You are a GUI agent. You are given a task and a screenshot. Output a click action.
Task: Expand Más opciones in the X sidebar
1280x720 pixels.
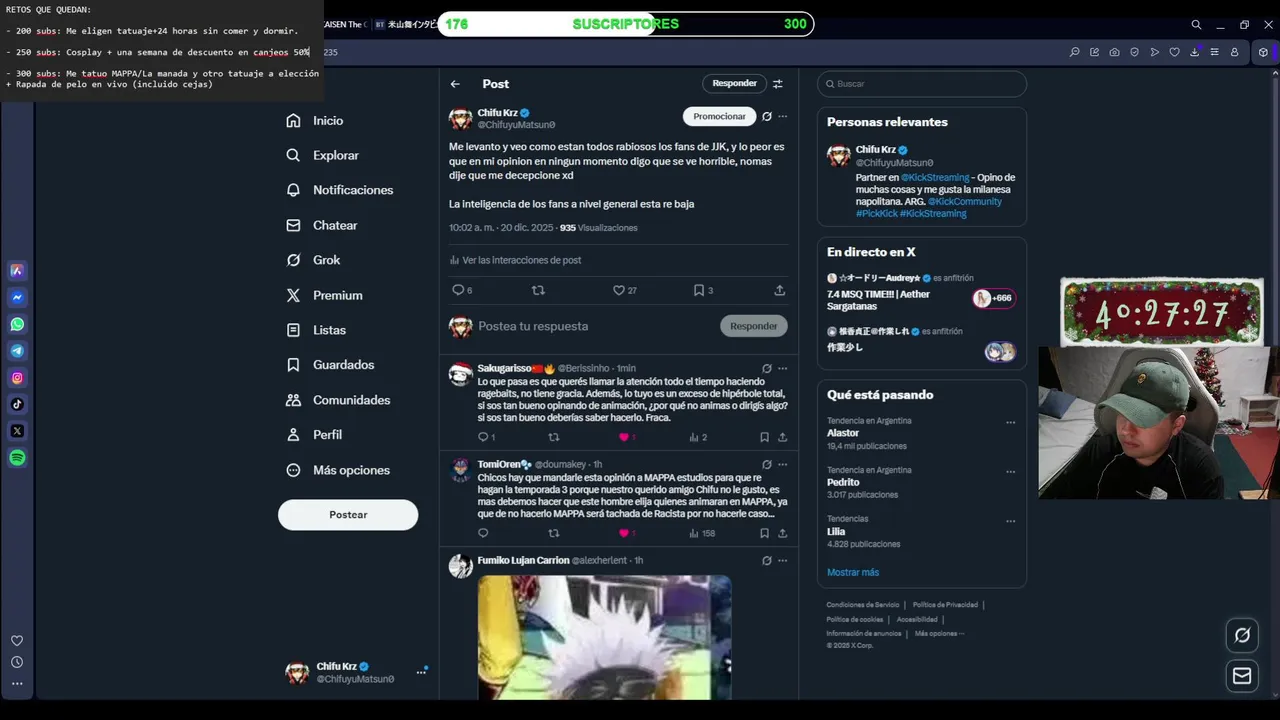pyautogui.click(x=338, y=470)
